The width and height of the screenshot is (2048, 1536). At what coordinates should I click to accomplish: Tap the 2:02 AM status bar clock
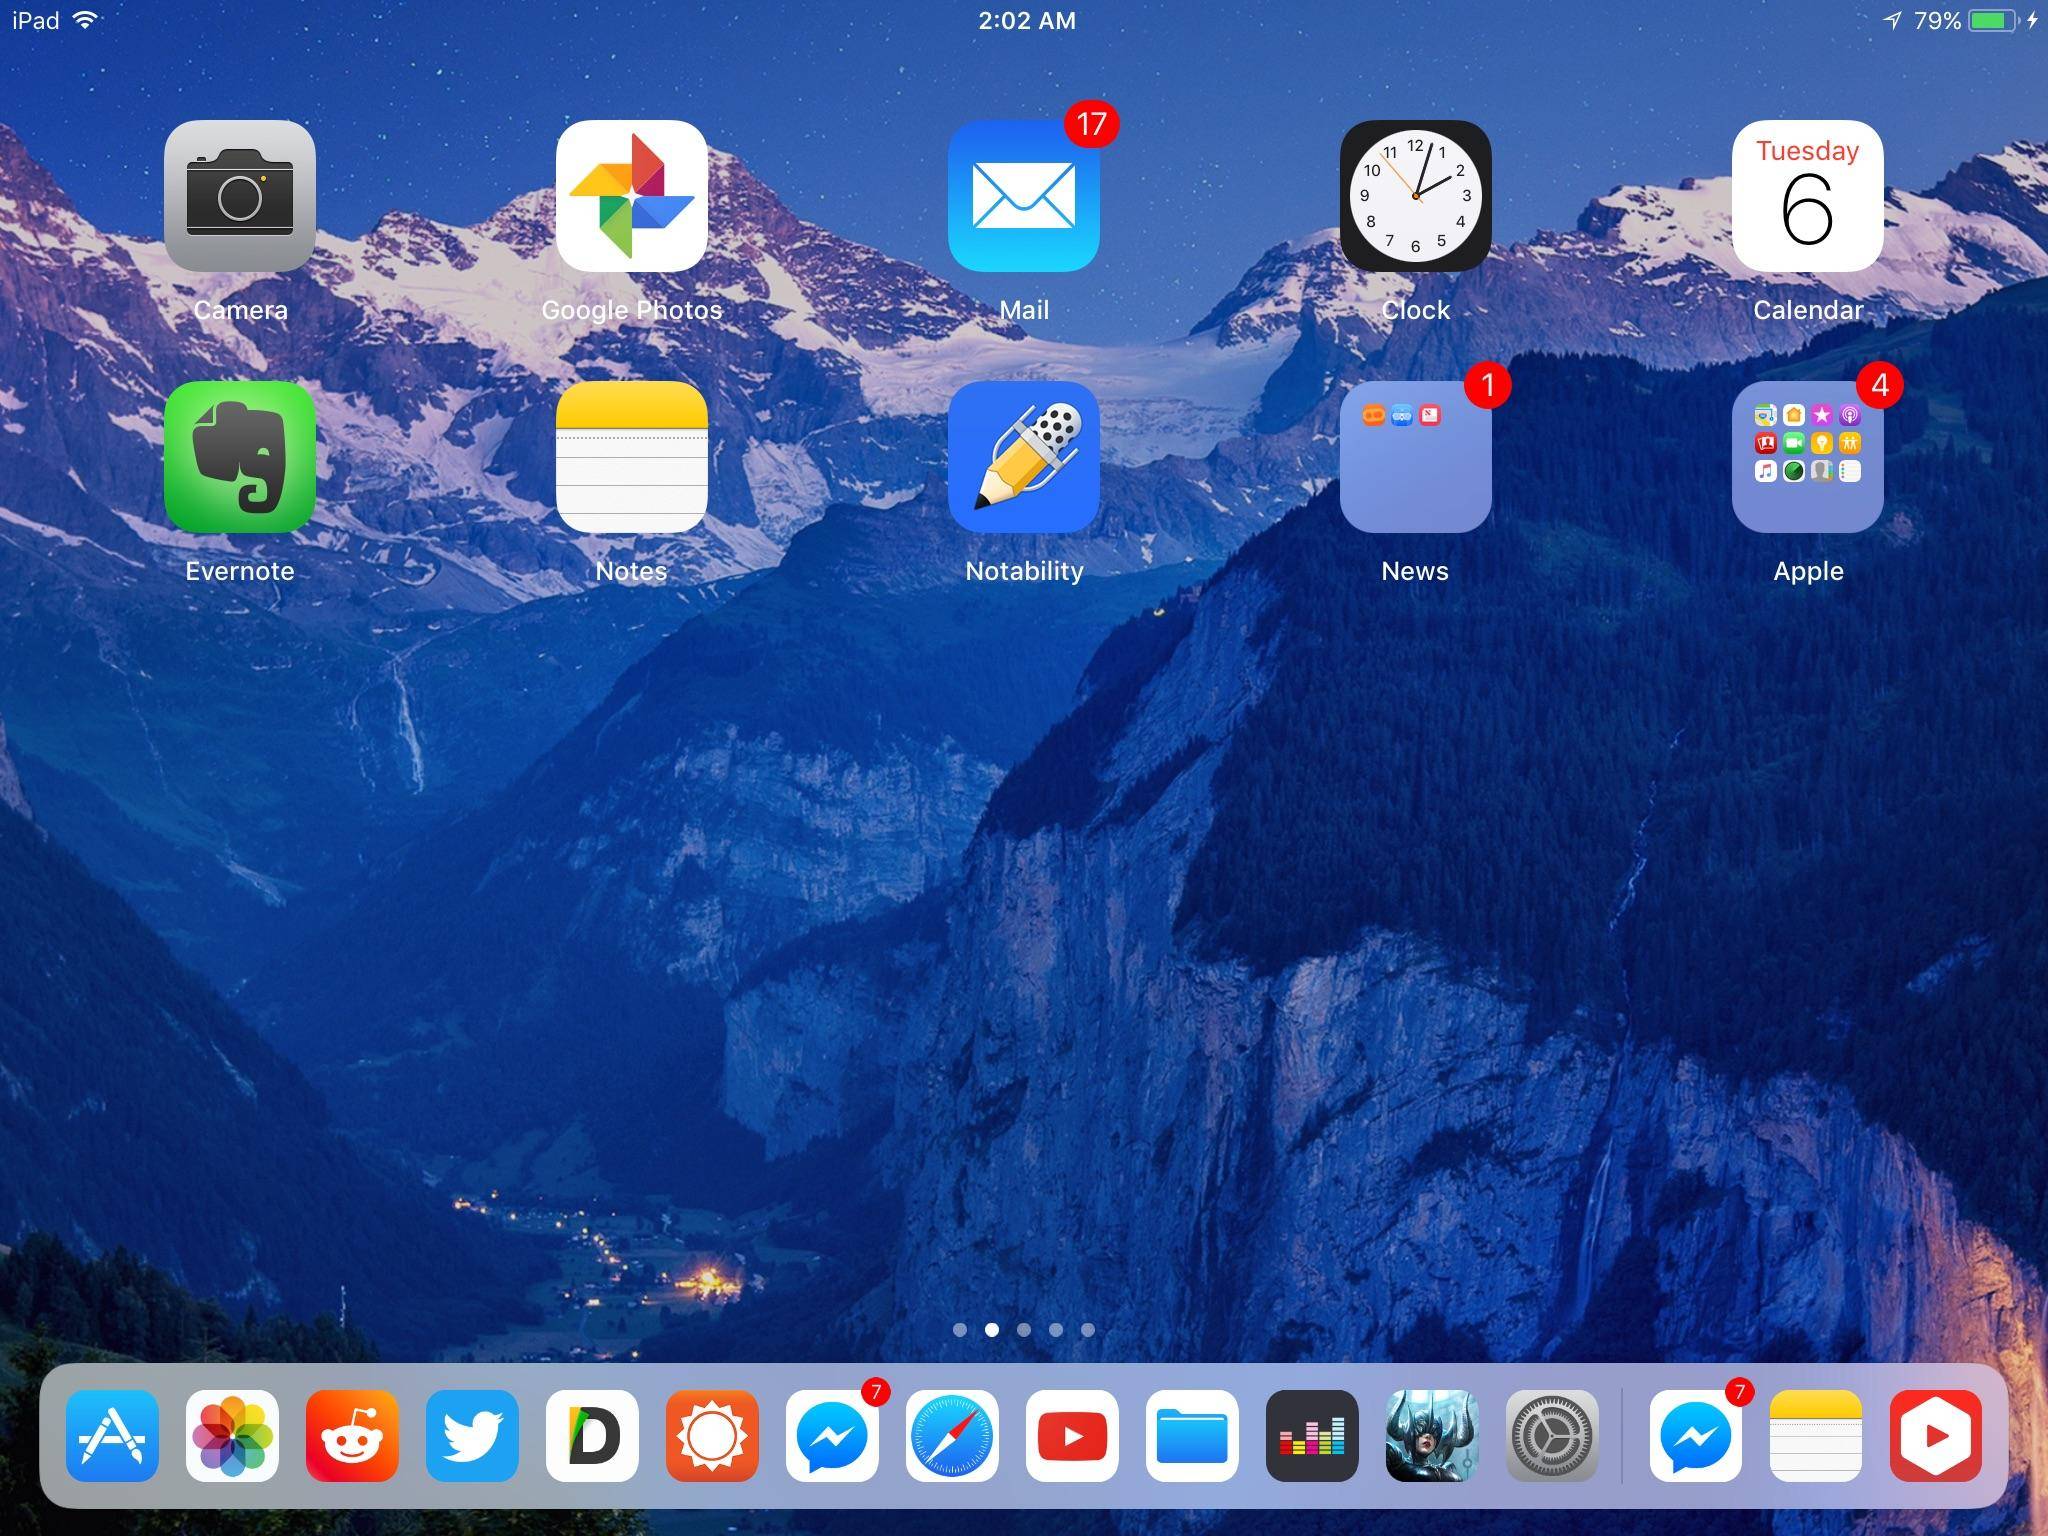(x=1027, y=21)
